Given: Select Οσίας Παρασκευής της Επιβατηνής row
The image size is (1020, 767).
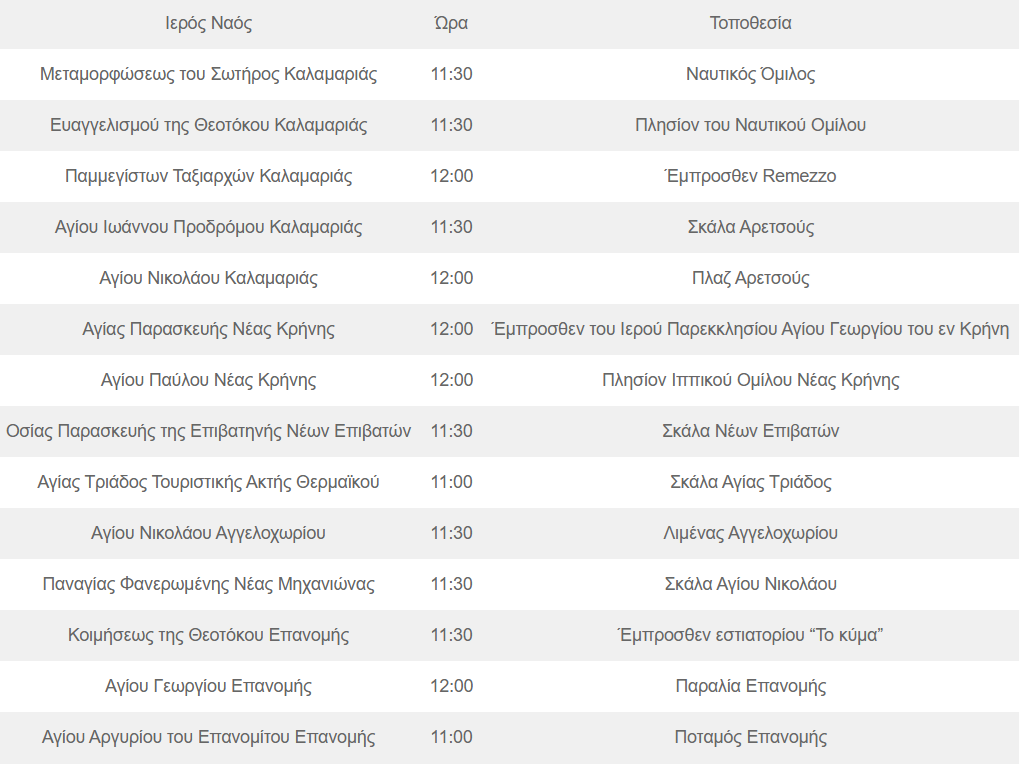Looking at the screenshot, I should (x=510, y=431).
